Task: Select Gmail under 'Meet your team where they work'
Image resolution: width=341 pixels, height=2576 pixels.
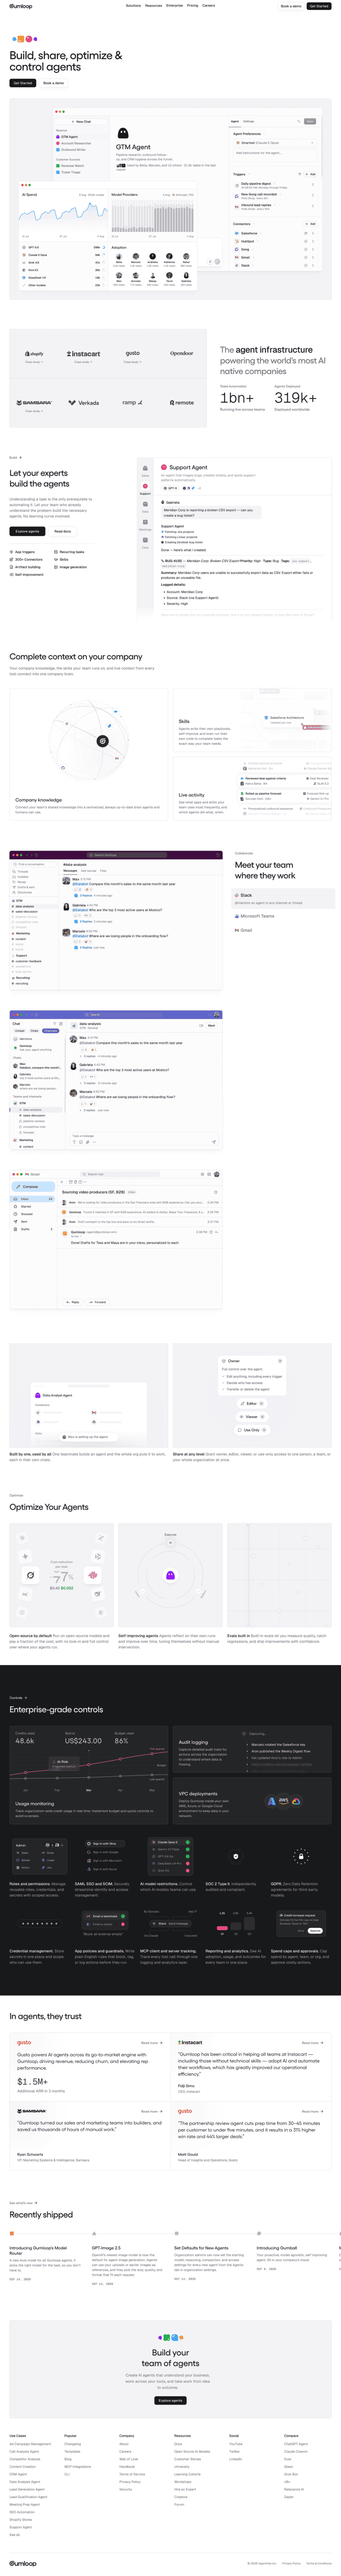Action: coord(243,931)
